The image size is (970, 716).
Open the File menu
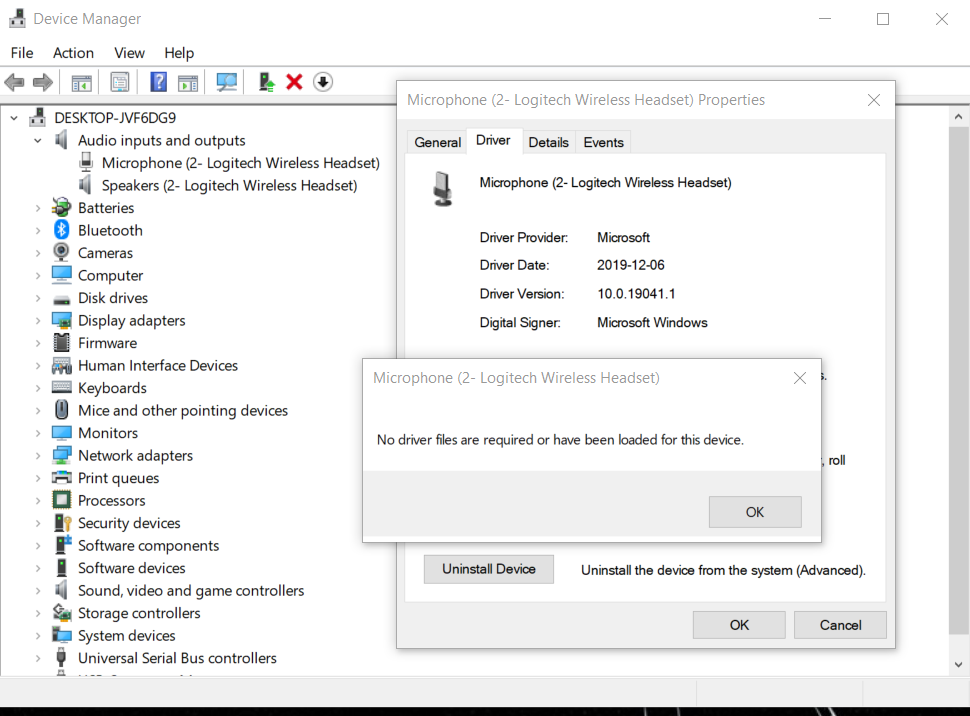[22, 53]
